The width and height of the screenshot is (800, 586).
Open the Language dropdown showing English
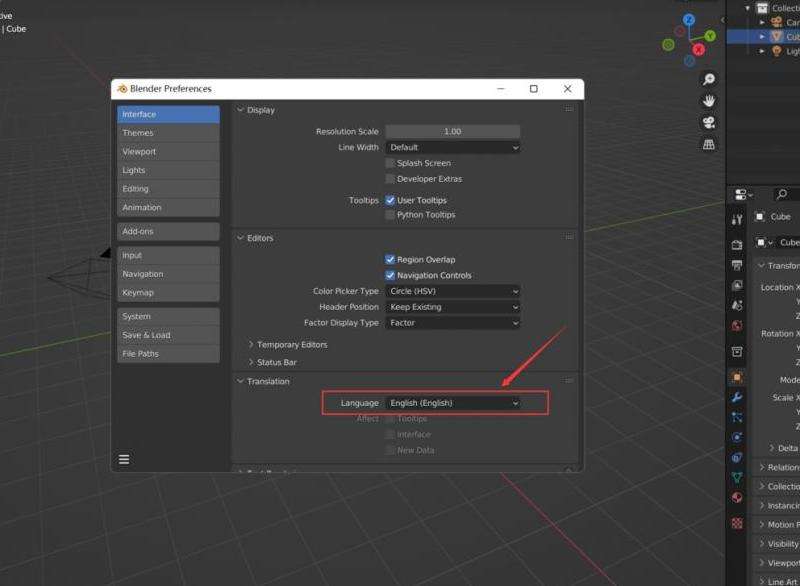pyautogui.click(x=453, y=403)
